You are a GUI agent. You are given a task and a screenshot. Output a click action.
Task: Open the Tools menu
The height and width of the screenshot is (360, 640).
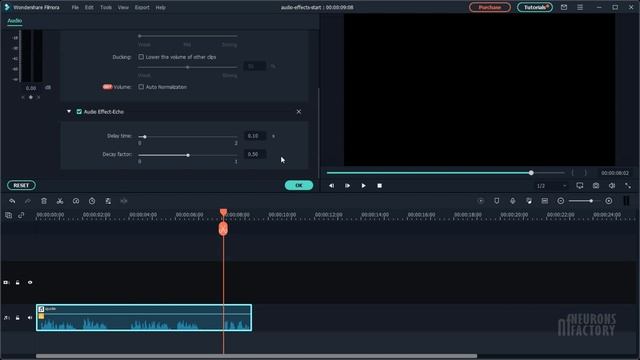(x=106, y=7)
